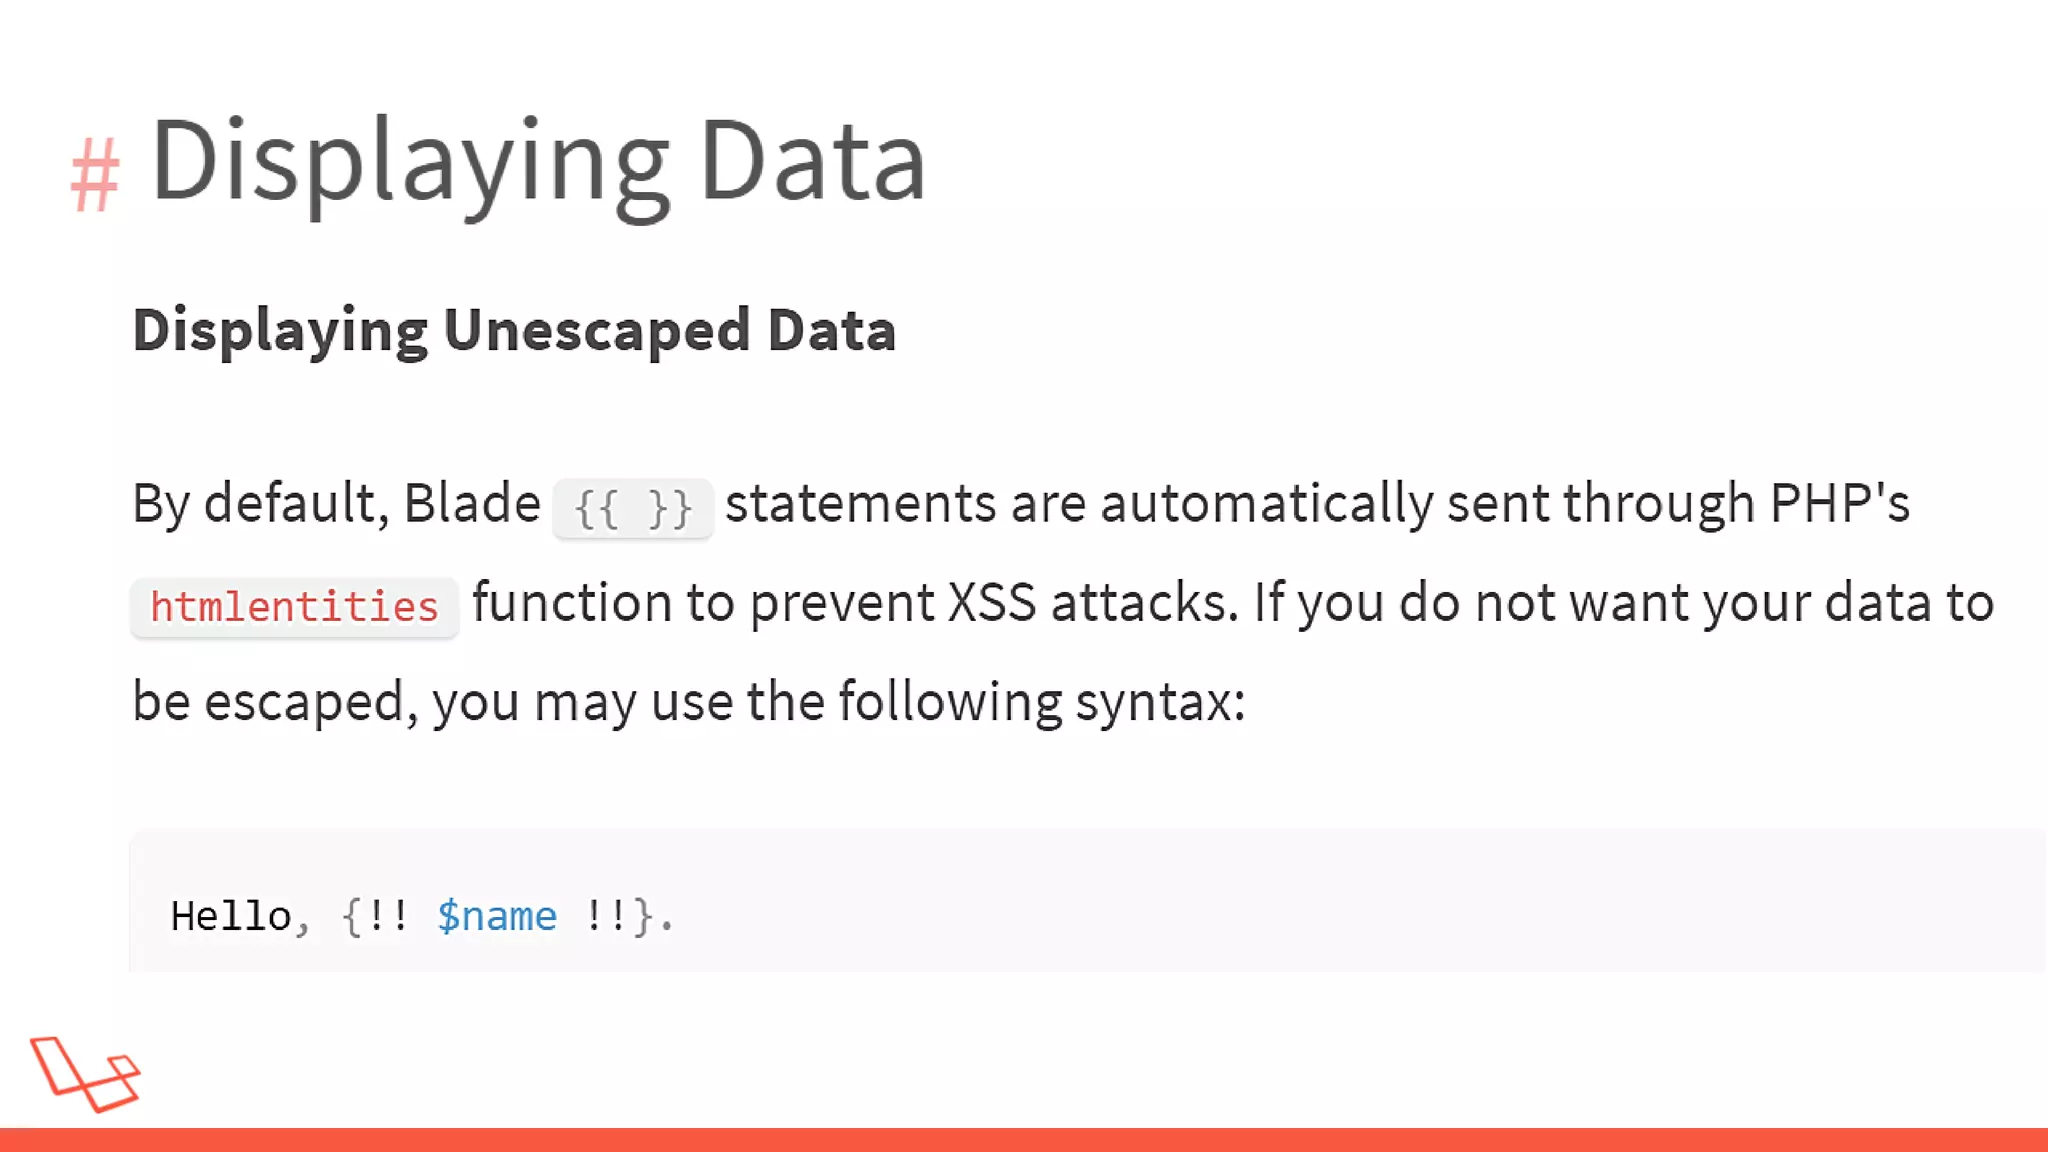Image resolution: width=2048 pixels, height=1152 pixels.
Task: Click the word Blade in paragraph
Action: (472, 503)
